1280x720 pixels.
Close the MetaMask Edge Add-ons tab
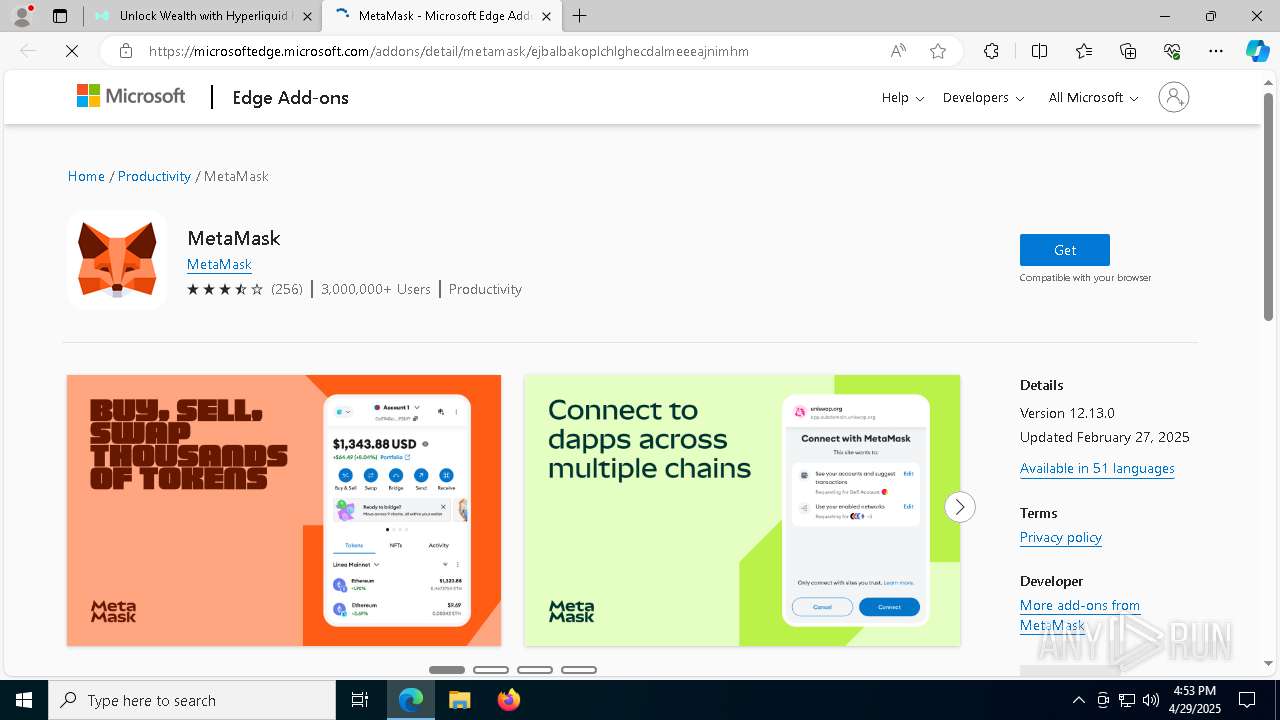[546, 16]
